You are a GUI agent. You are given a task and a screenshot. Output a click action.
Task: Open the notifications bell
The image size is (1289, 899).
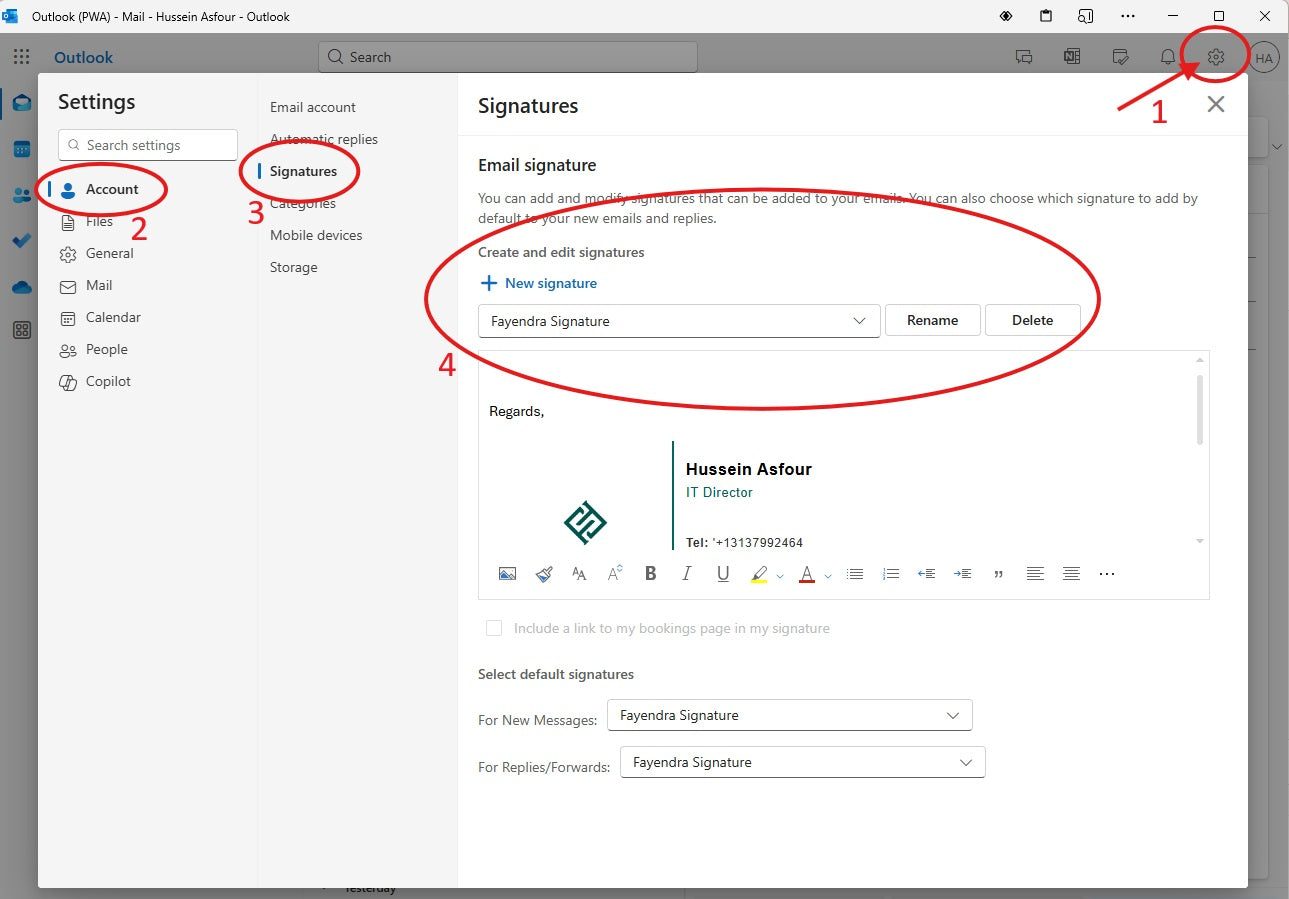1167,57
